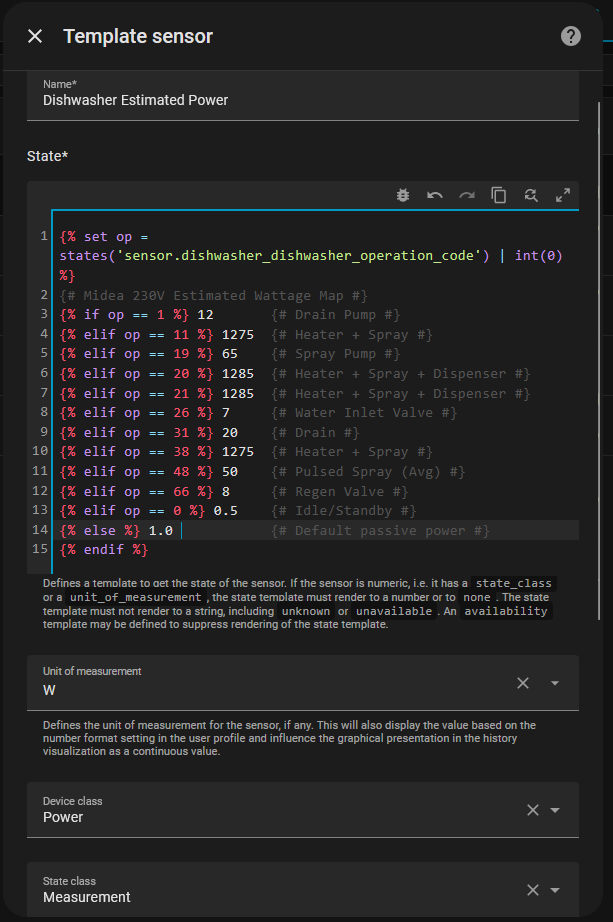Image resolution: width=613 pixels, height=922 pixels.
Task: Redo the template edit
Action: 467,196
